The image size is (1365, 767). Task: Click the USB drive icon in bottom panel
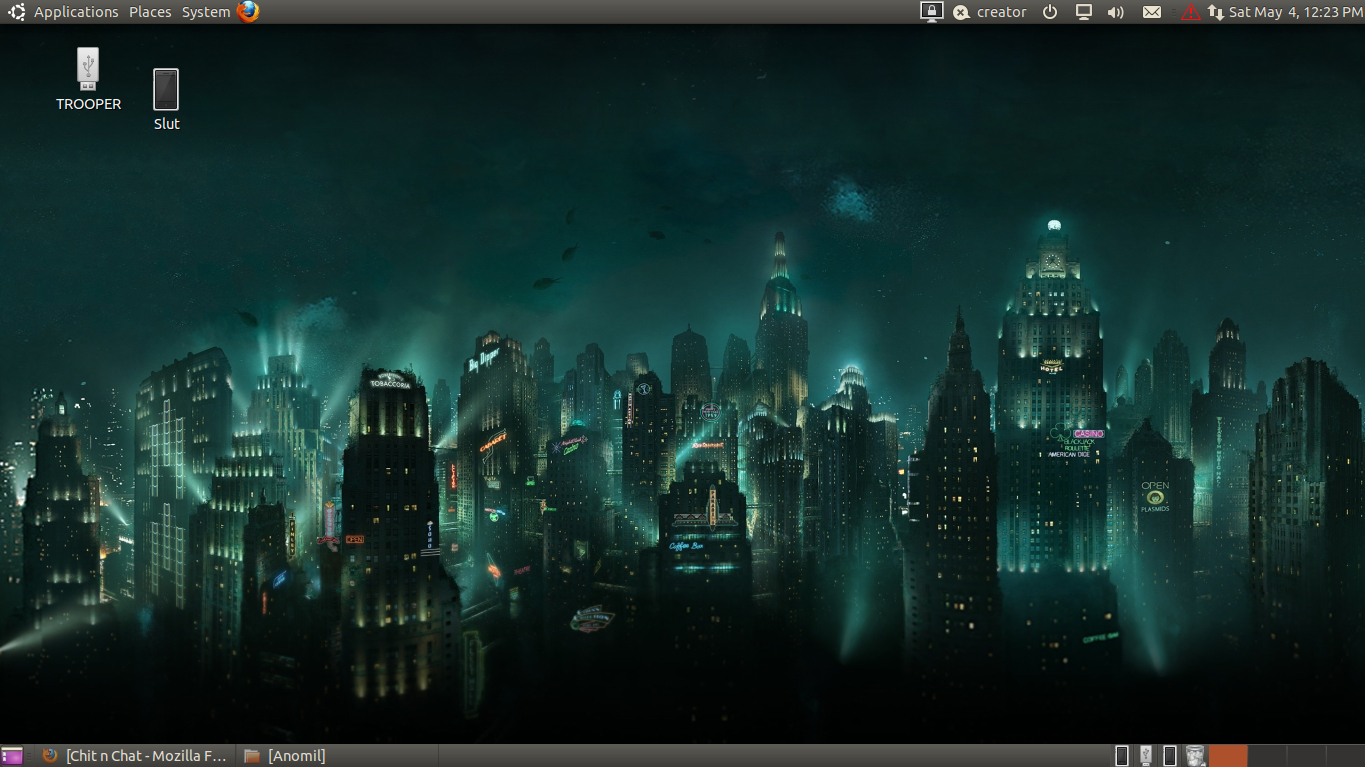coord(1146,756)
